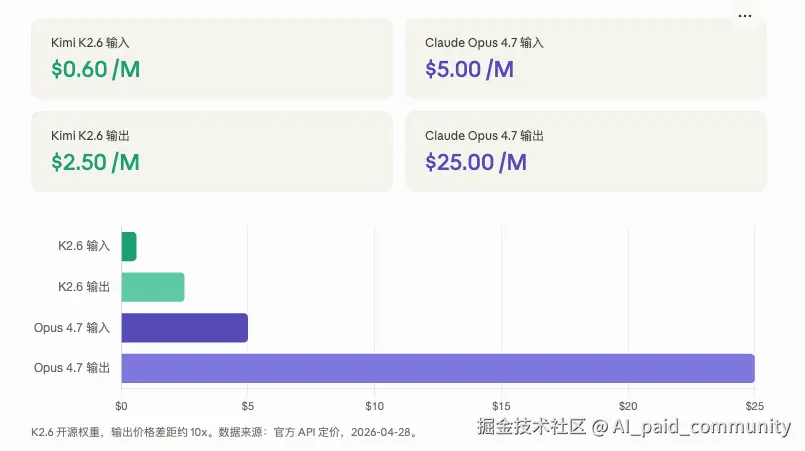The width and height of the screenshot is (805, 451).
Task: Click the $0.60 /M price value
Action: click(95, 69)
